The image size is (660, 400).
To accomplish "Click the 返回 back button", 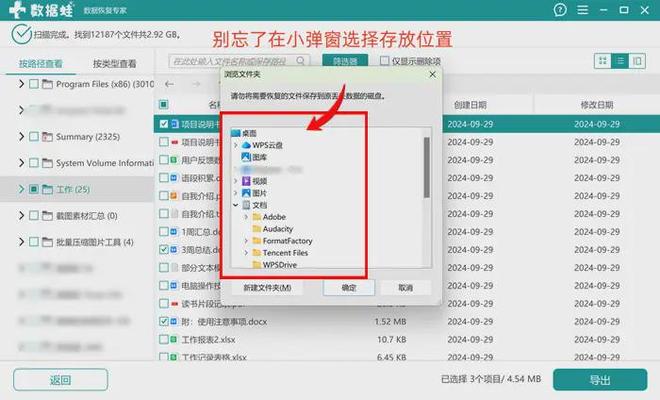I will tap(60, 380).
